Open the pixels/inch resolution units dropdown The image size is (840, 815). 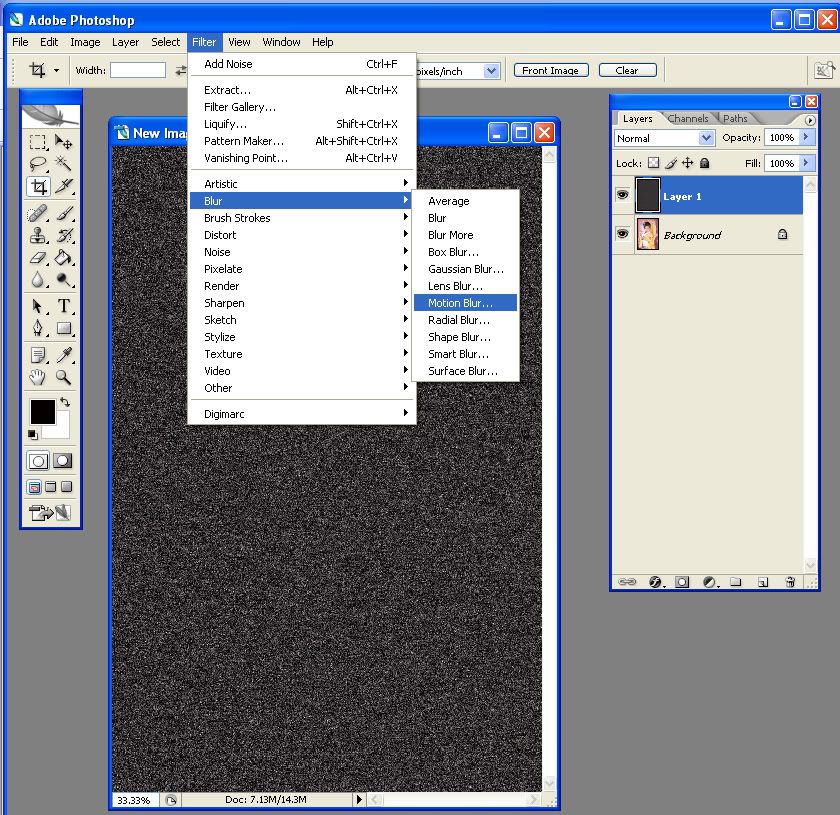pos(491,71)
